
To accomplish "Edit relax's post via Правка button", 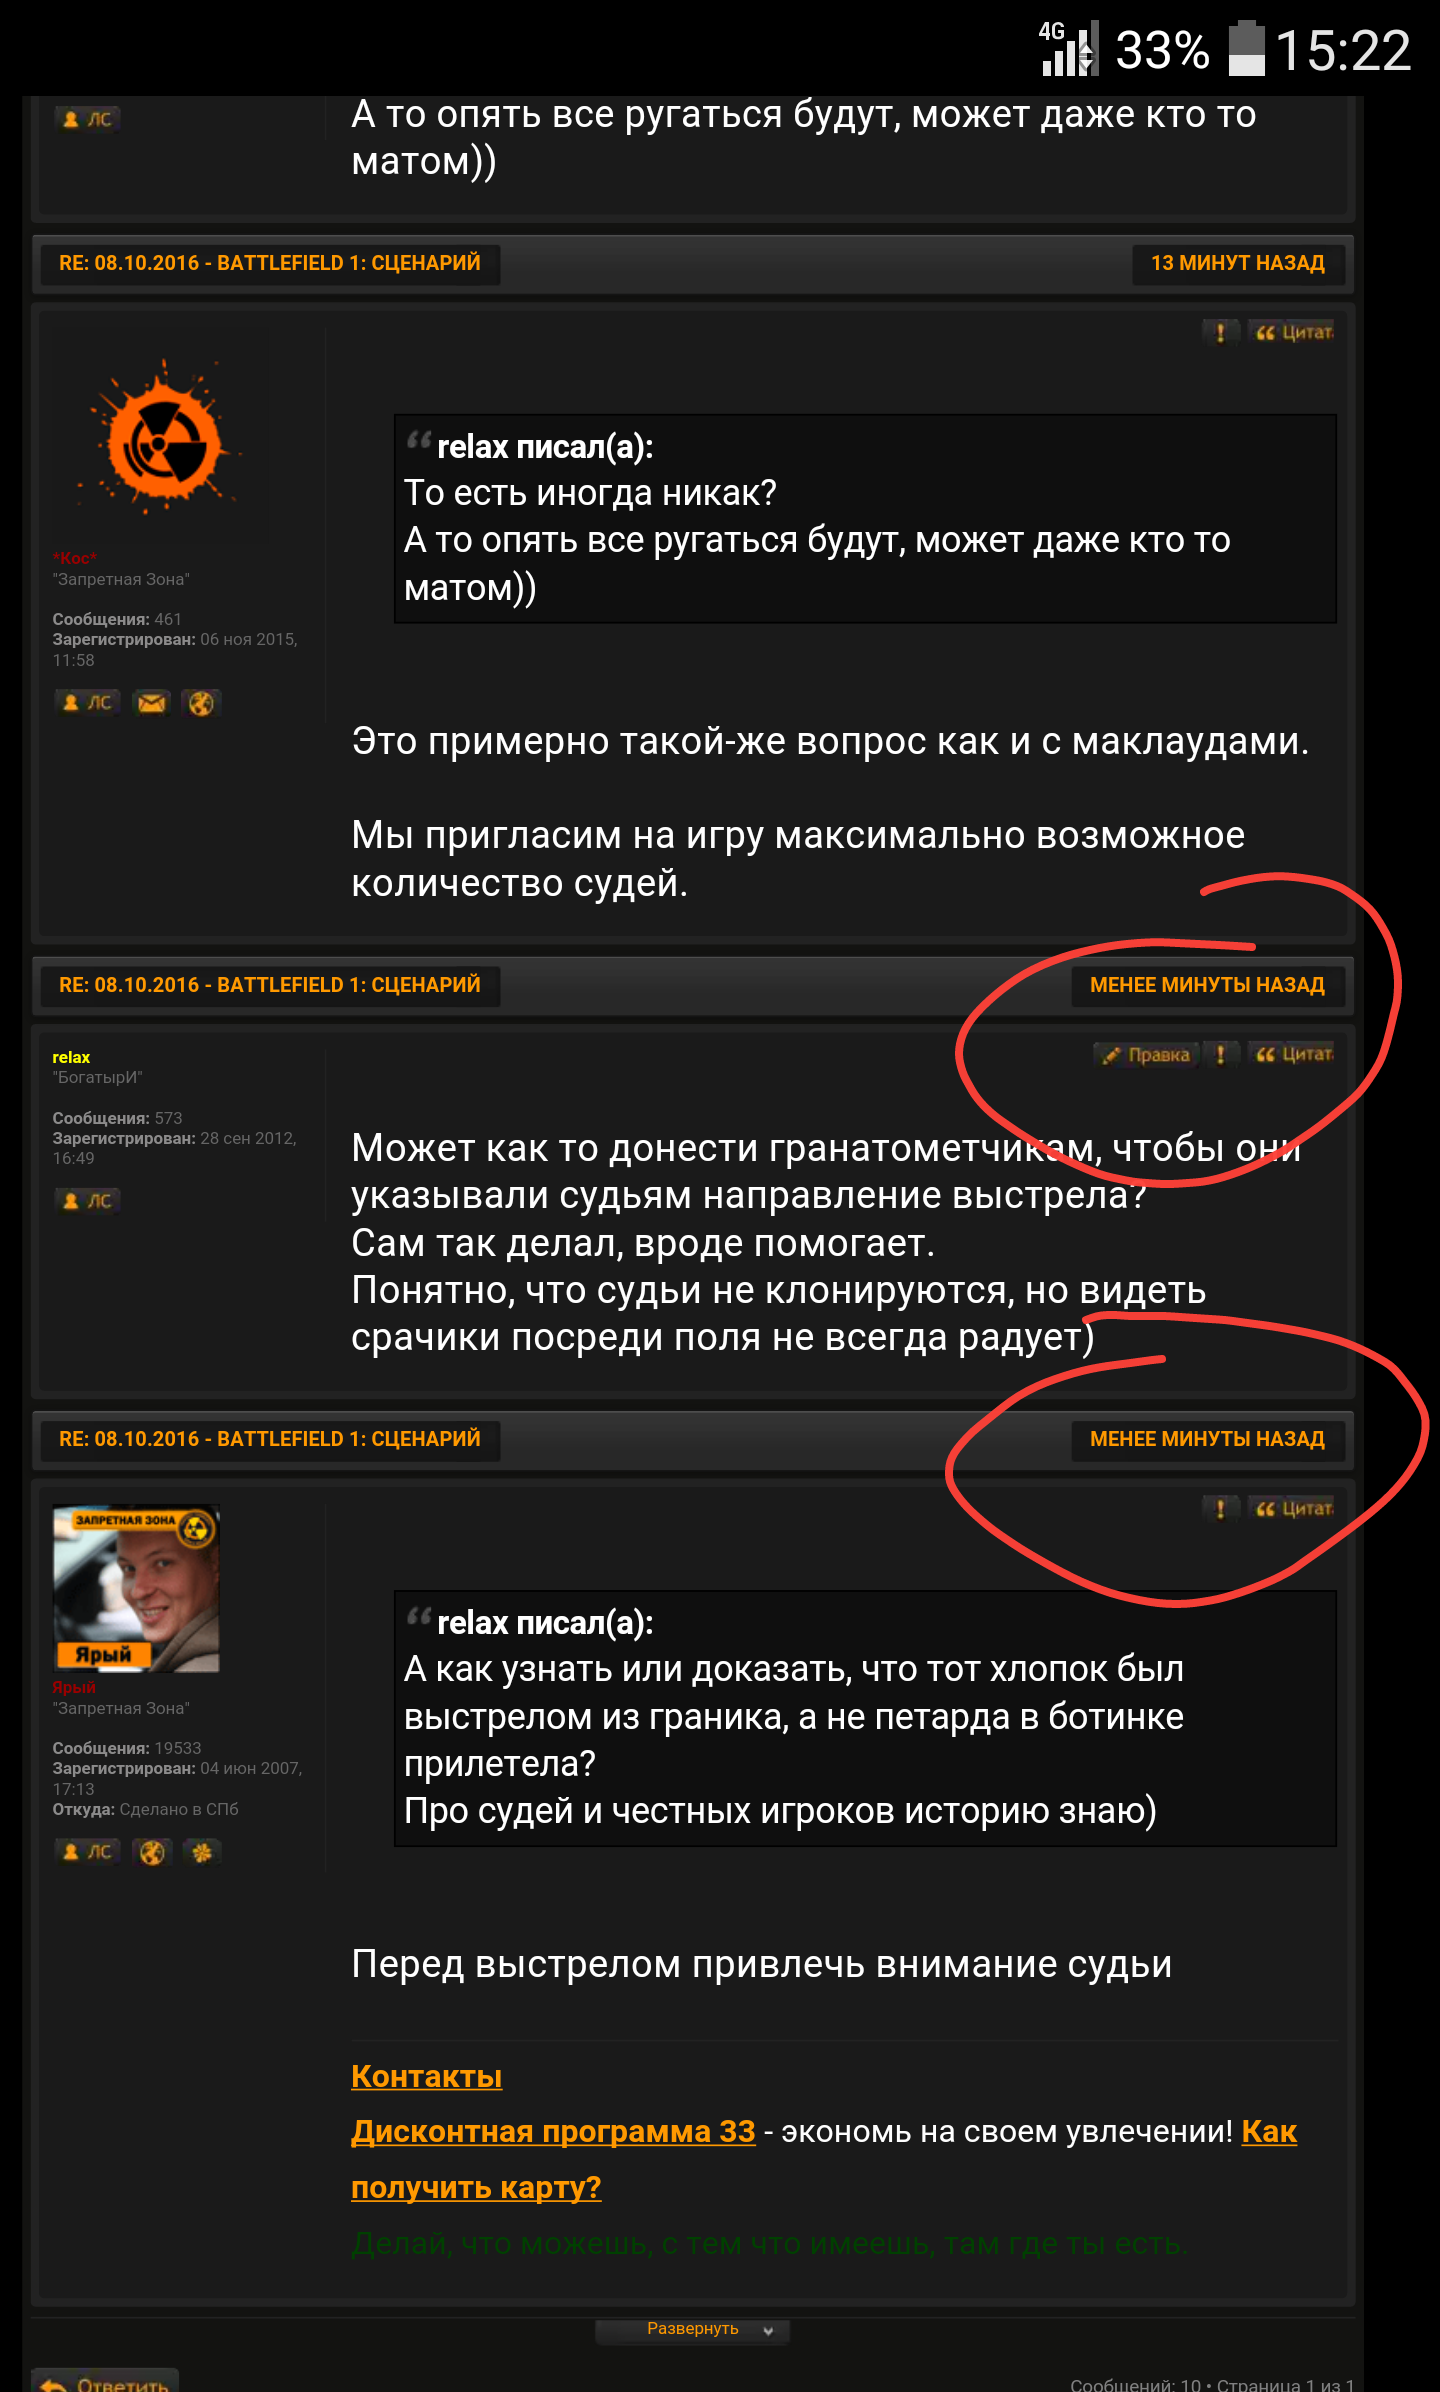I will 1147,1055.
